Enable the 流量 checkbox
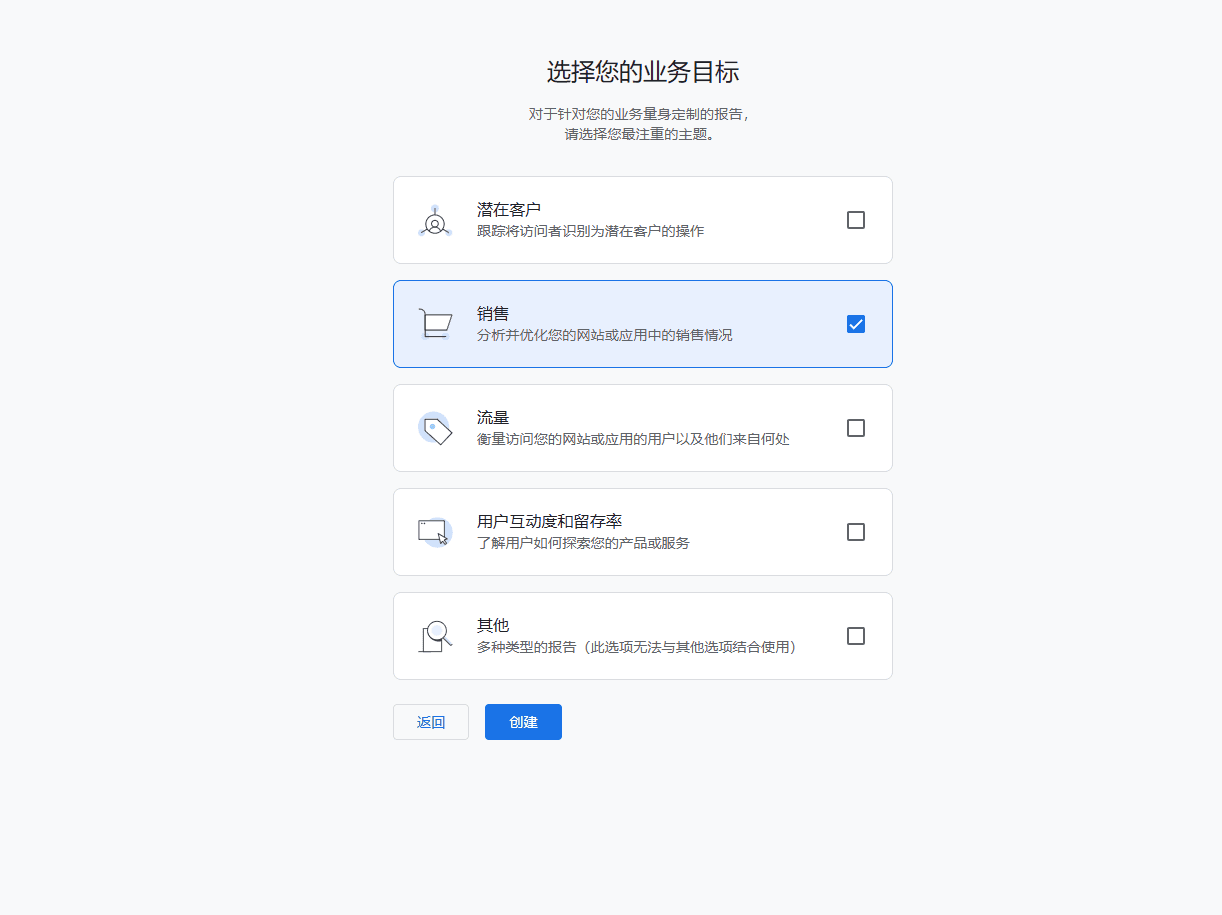The image size is (1222, 915). tap(856, 428)
